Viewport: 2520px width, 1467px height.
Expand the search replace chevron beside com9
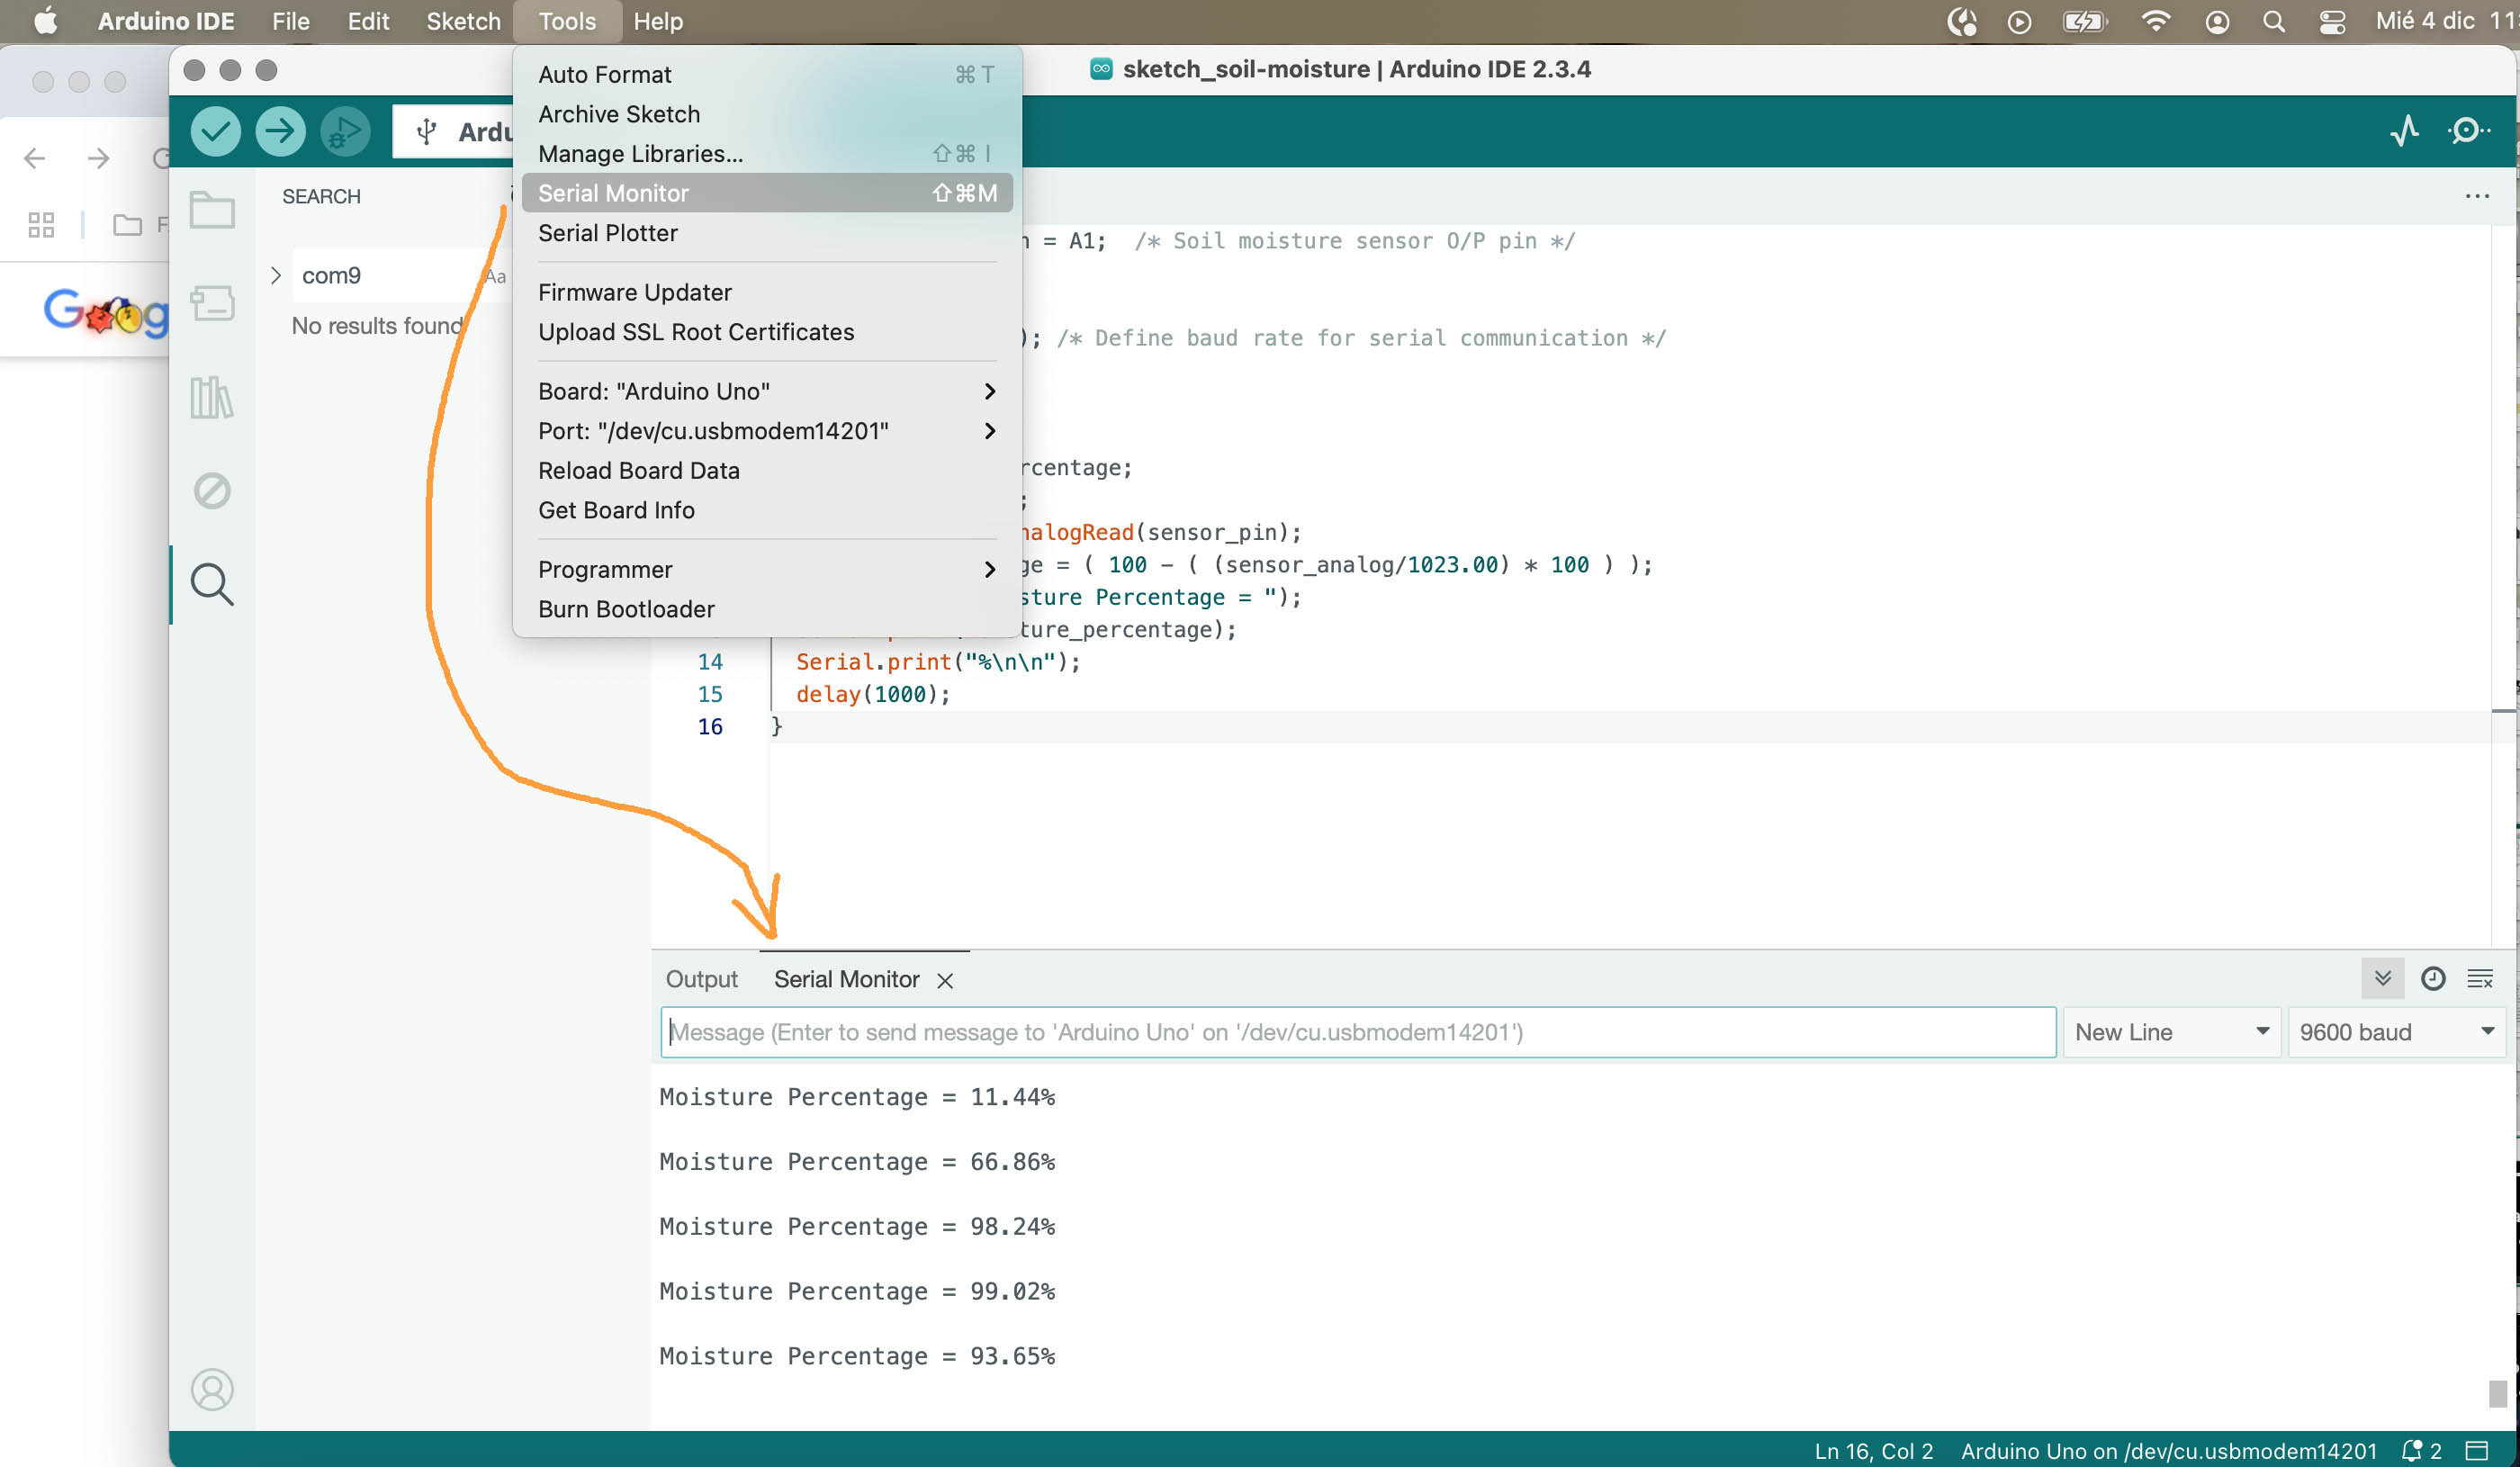click(x=276, y=275)
